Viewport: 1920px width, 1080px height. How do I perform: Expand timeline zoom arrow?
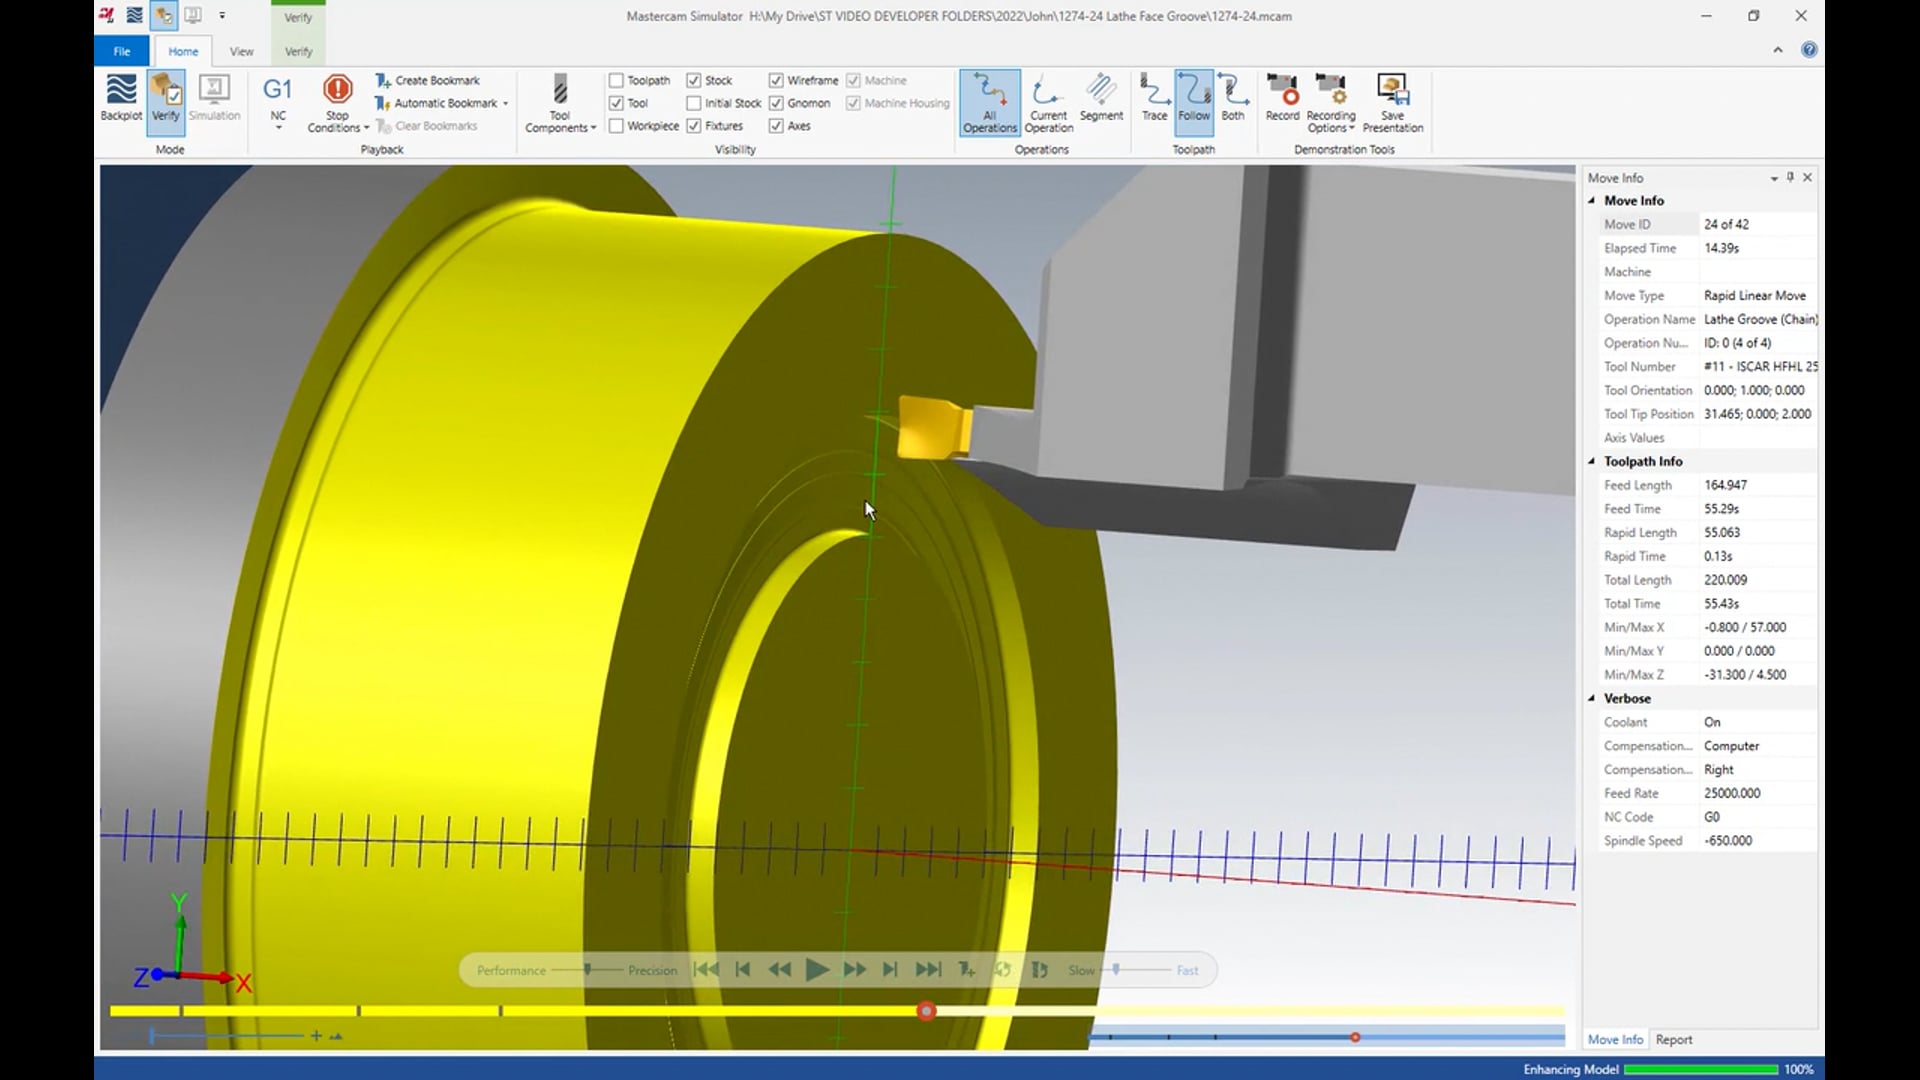coord(336,1037)
